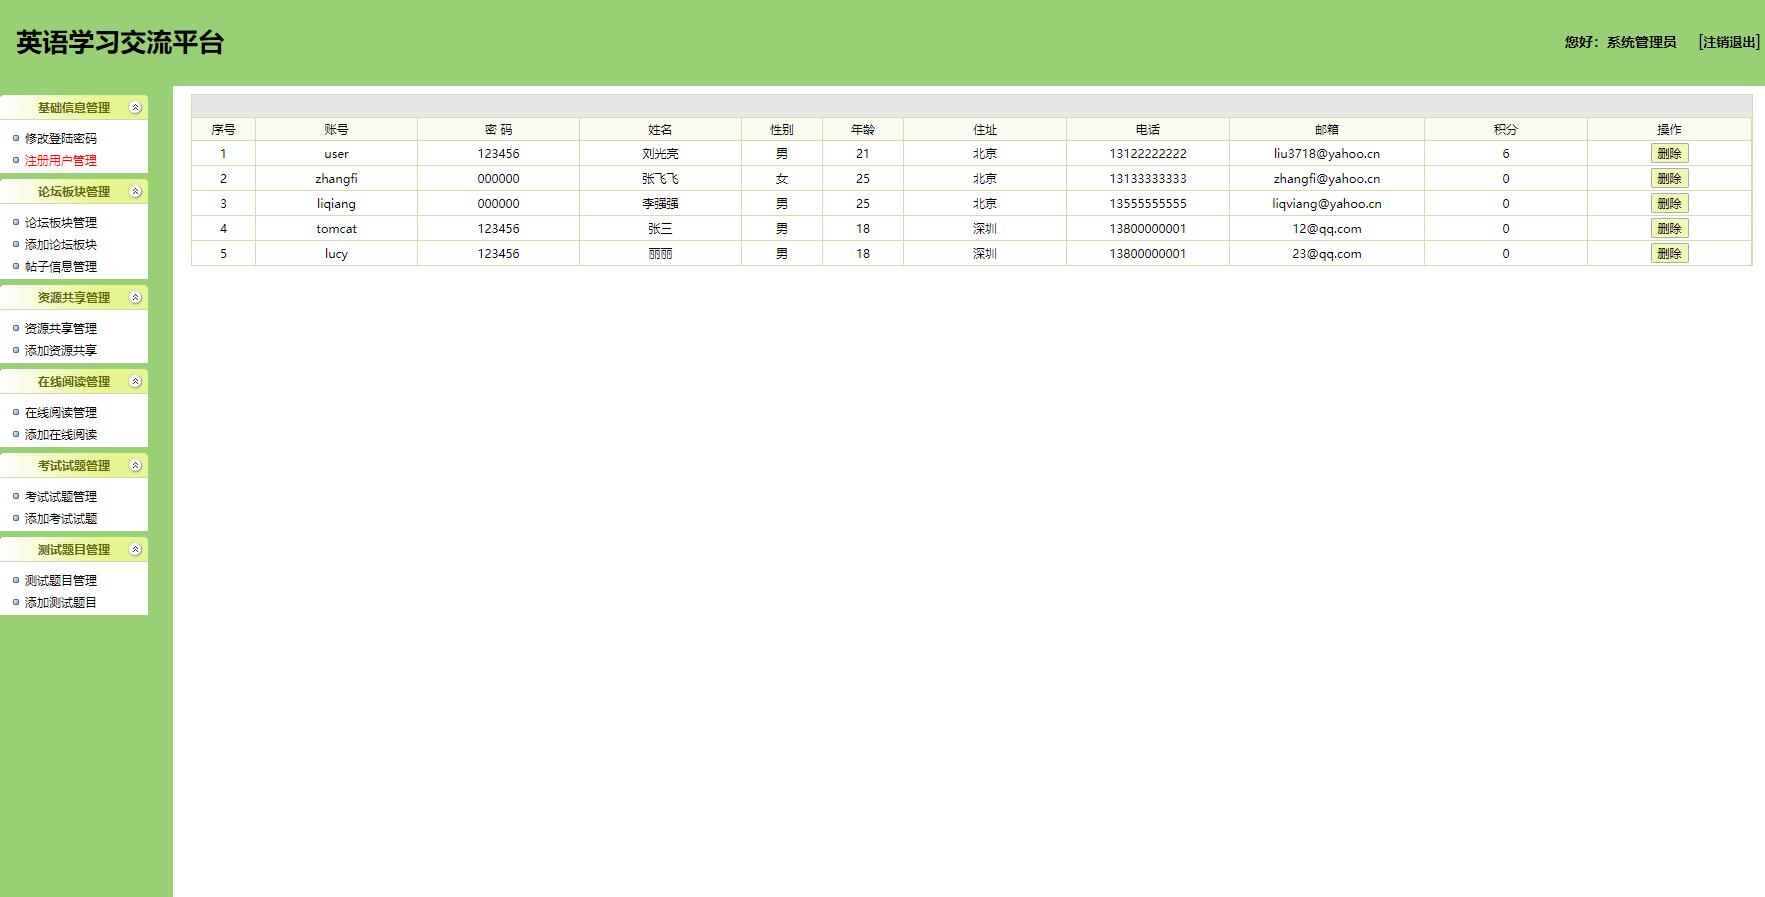This screenshot has height=897, width=1765.
Task: Collapse the 论坛板块管理 header chevron
Action: (136, 192)
